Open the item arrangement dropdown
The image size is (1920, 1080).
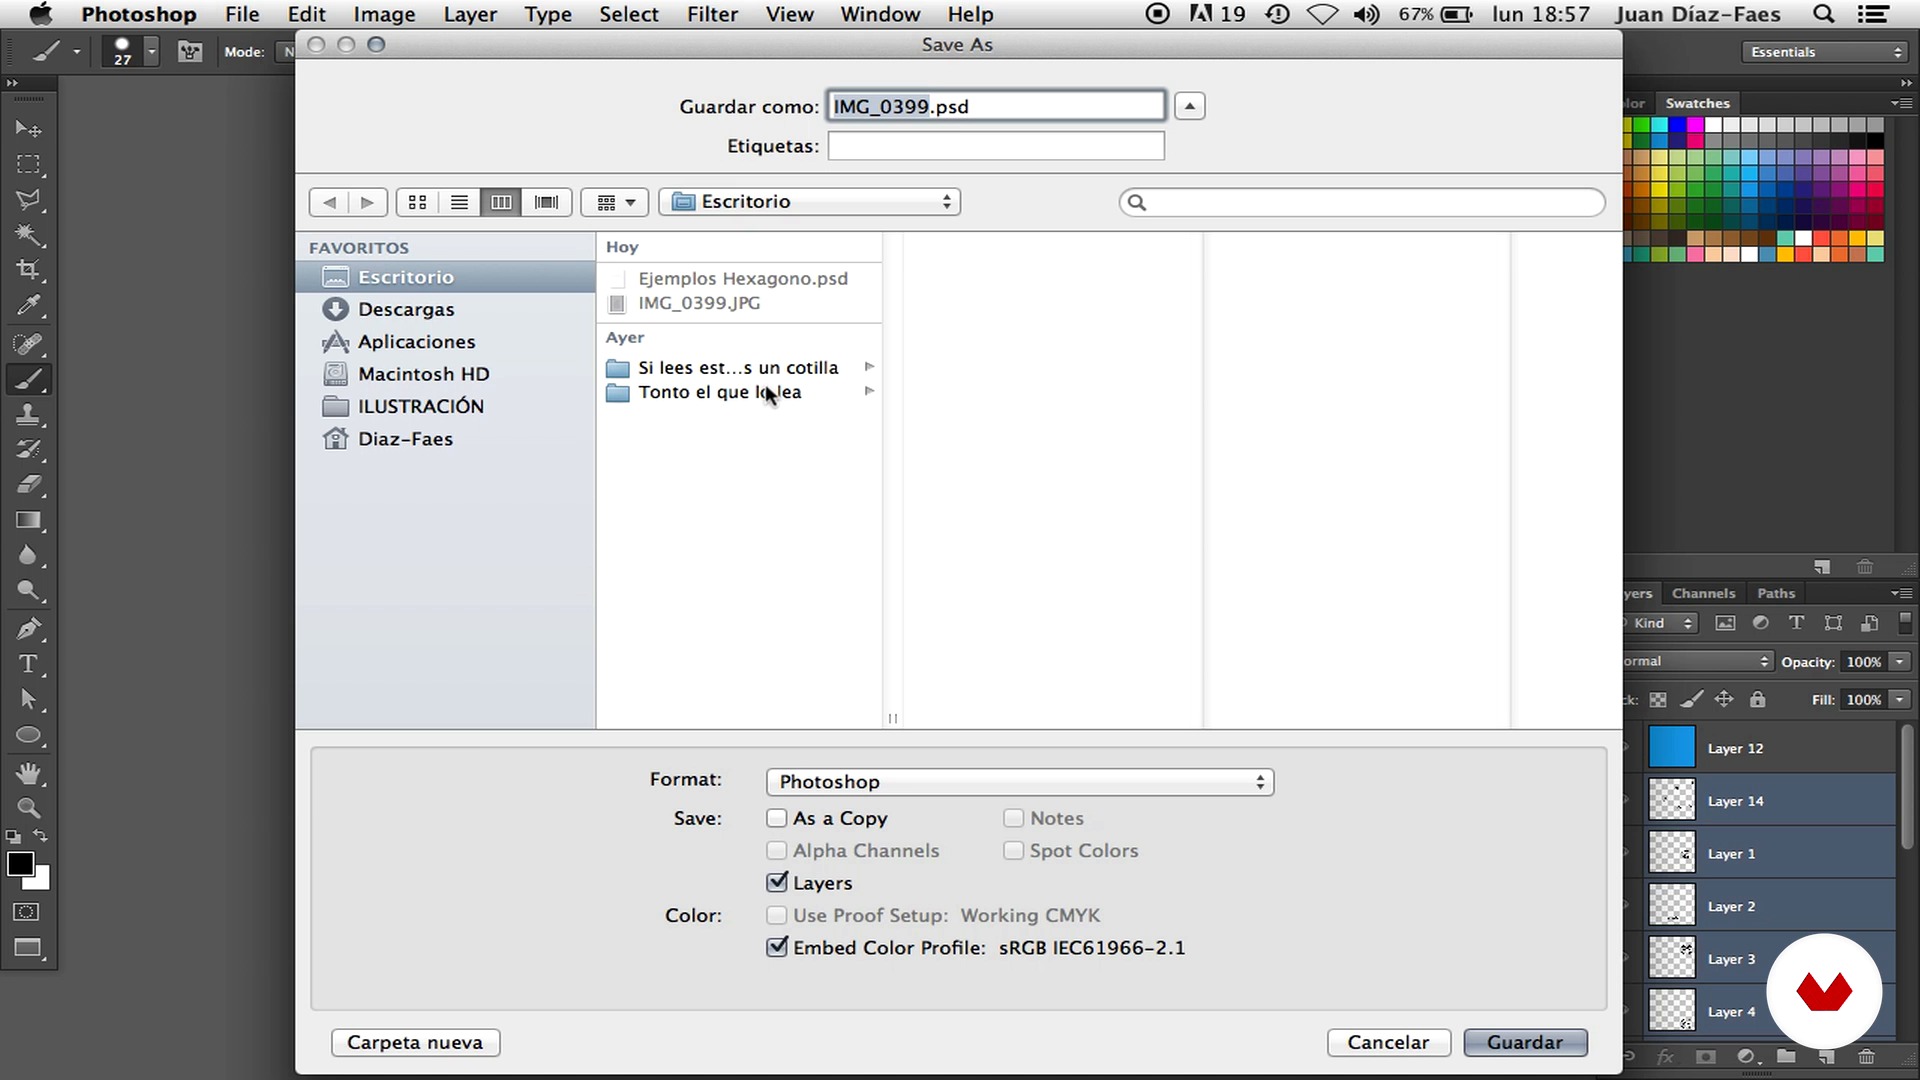click(615, 202)
